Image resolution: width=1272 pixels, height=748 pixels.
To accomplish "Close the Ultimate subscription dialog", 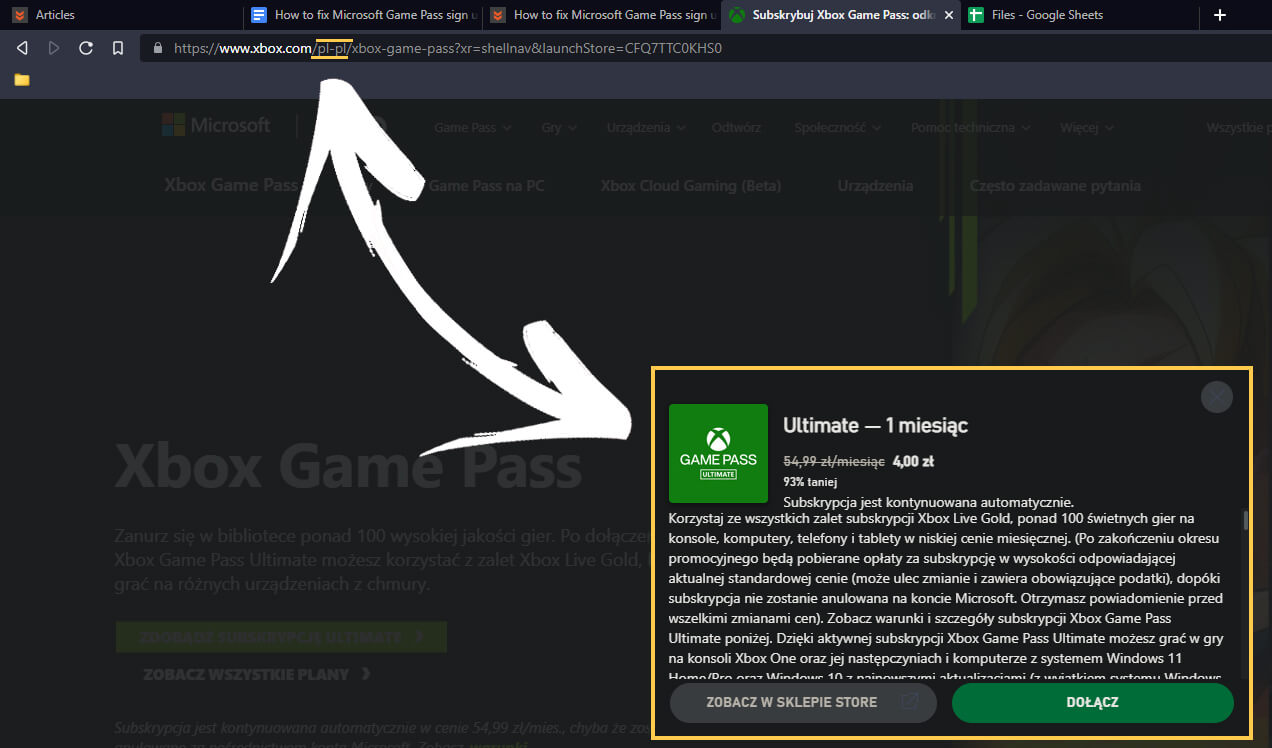I will tap(1217, 397).
